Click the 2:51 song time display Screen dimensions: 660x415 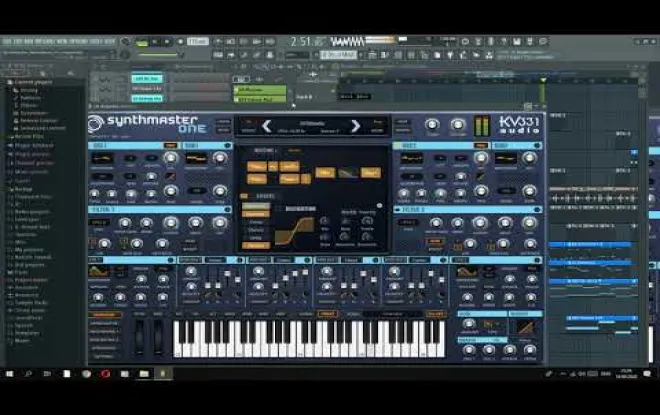[308, 42]
